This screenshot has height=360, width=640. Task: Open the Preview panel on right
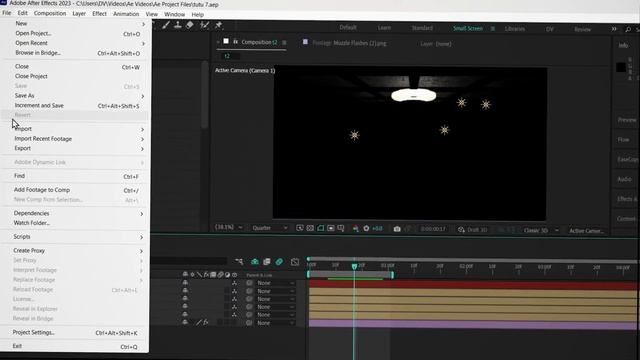pos(627,120)
